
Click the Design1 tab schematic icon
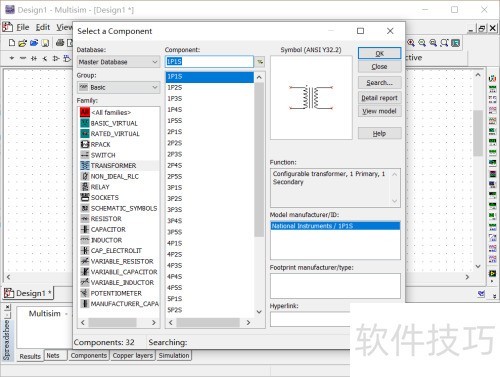pyautogui.click(x=9, y=293)
